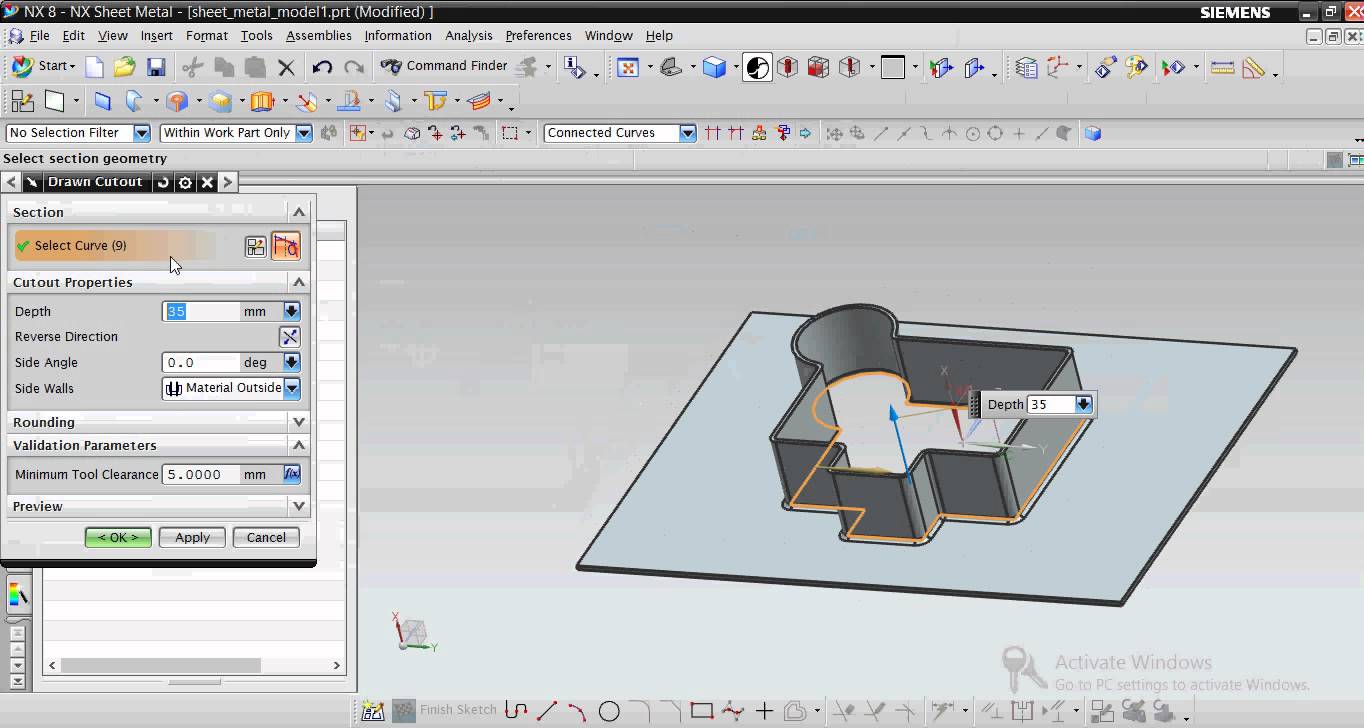Open dialog settings gear in Drawn Cutout header

click(185, 182)
